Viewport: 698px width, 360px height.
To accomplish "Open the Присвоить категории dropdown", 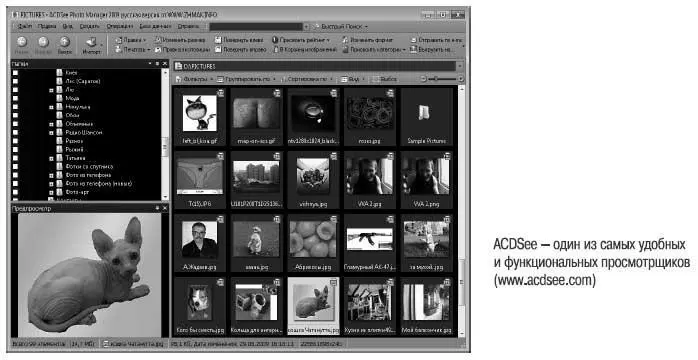I will pos(374,49).
